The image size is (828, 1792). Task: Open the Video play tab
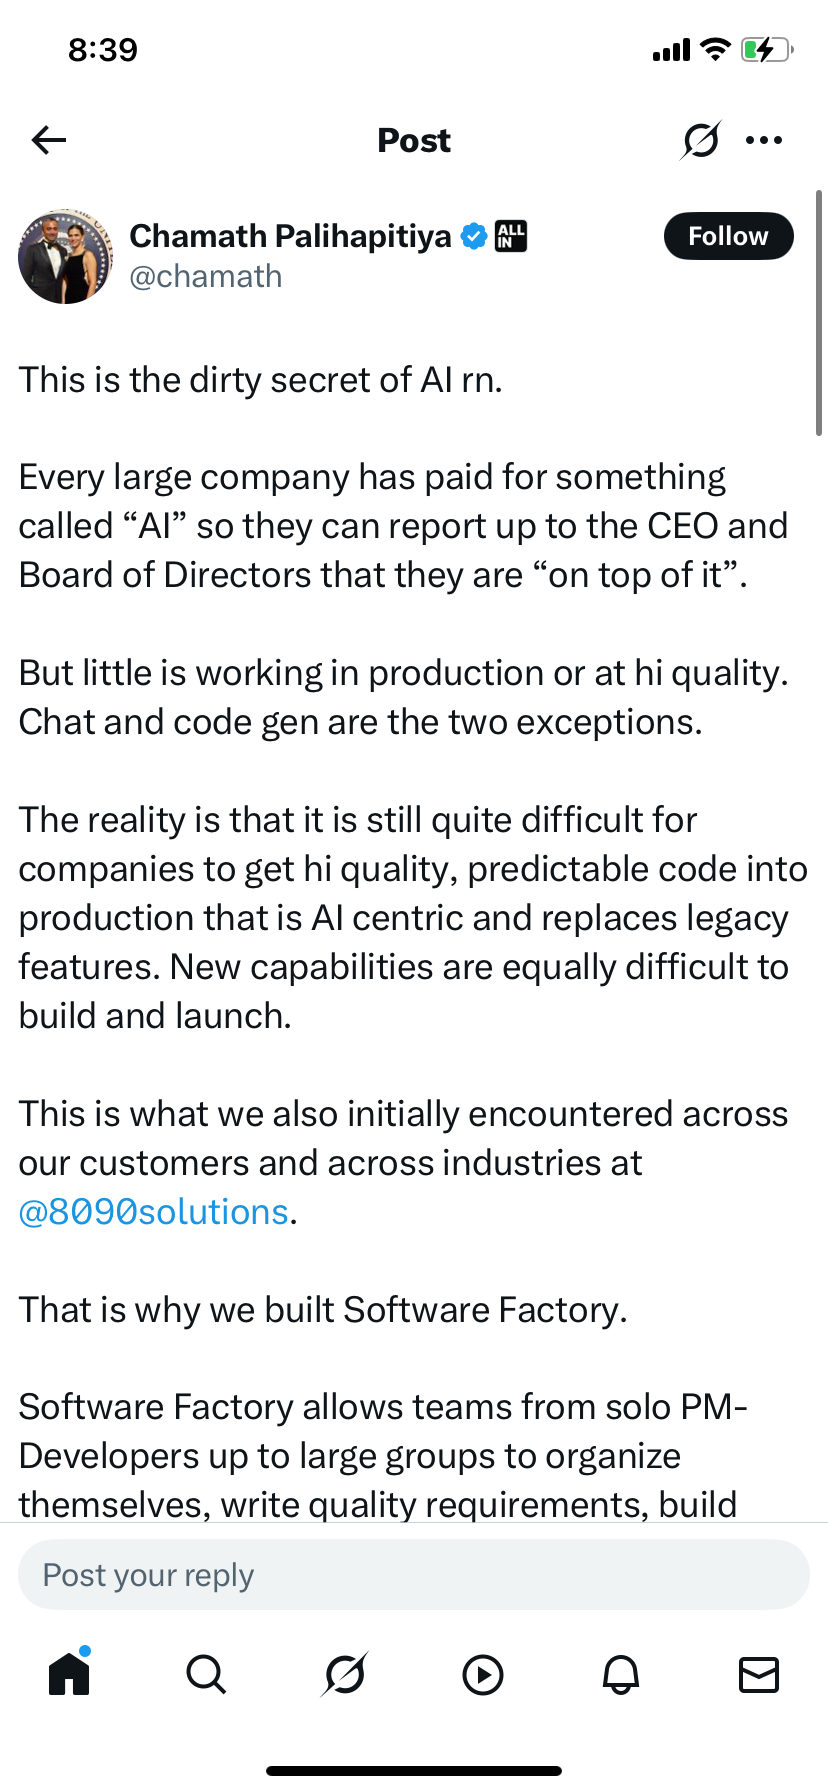click(x=483, y=1674)
